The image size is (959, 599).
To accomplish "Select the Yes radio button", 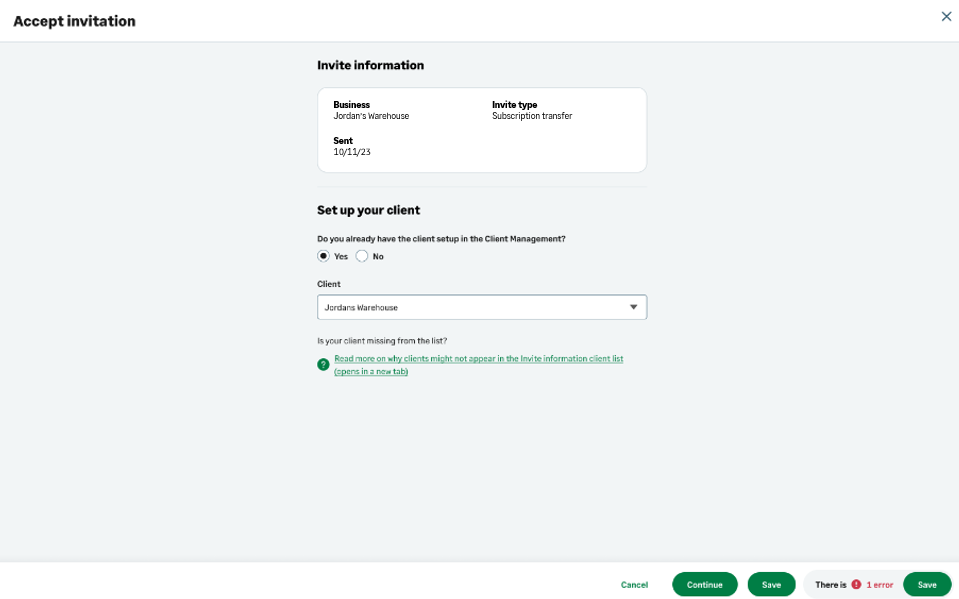I will [x=323, y=256].
